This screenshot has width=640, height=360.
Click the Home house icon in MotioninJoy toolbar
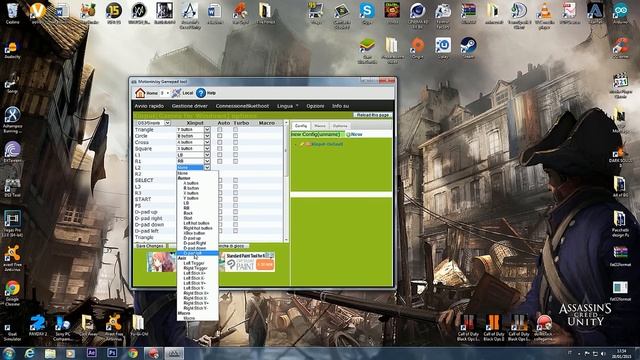coord(140,93)
